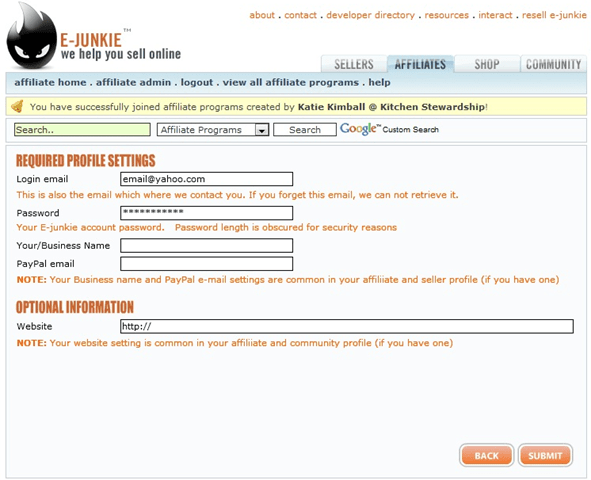Click the Your/Business Name field
591x480 pixels.
207,245
